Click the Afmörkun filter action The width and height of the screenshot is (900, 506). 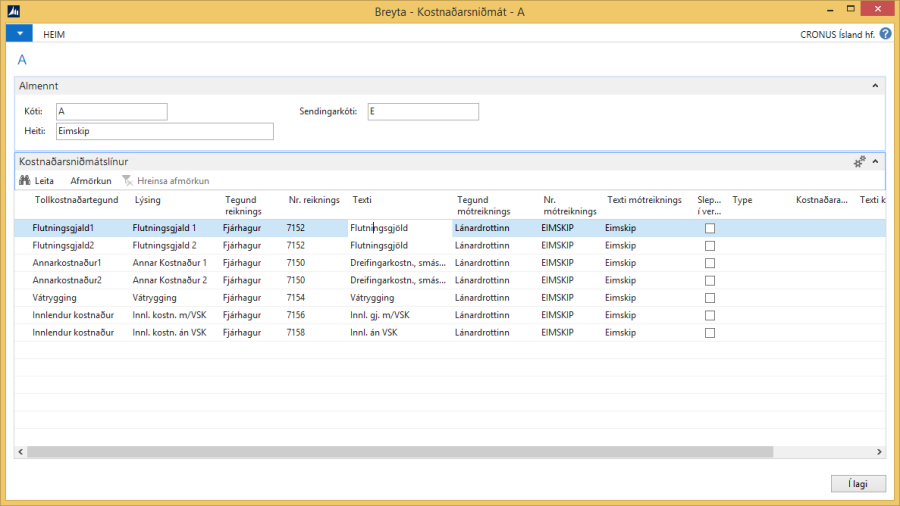(x=90, y=181)
